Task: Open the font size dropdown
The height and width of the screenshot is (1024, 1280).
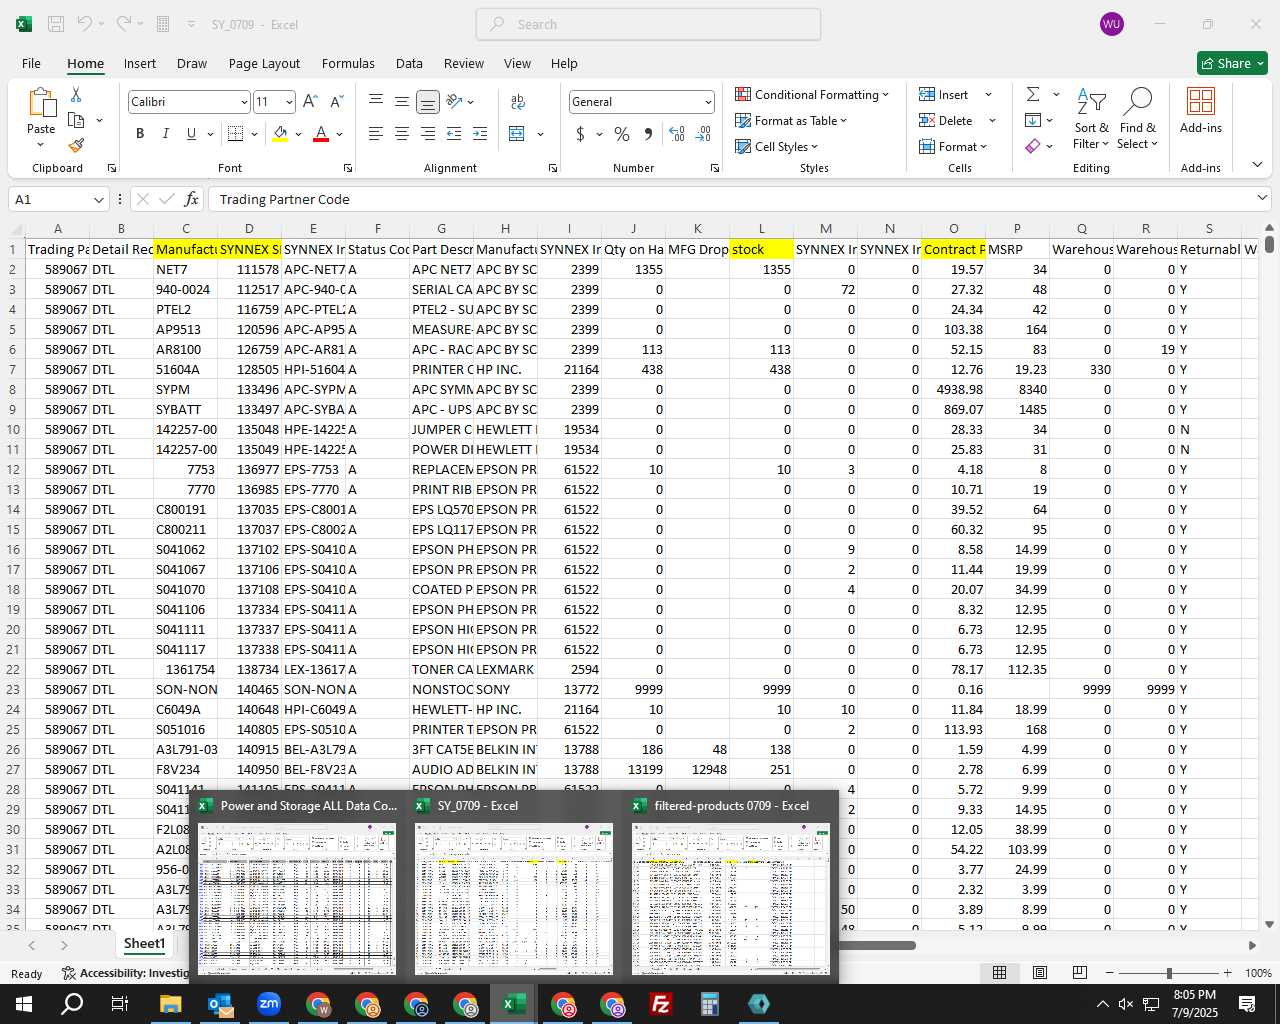Action: (x=289, y=102)
